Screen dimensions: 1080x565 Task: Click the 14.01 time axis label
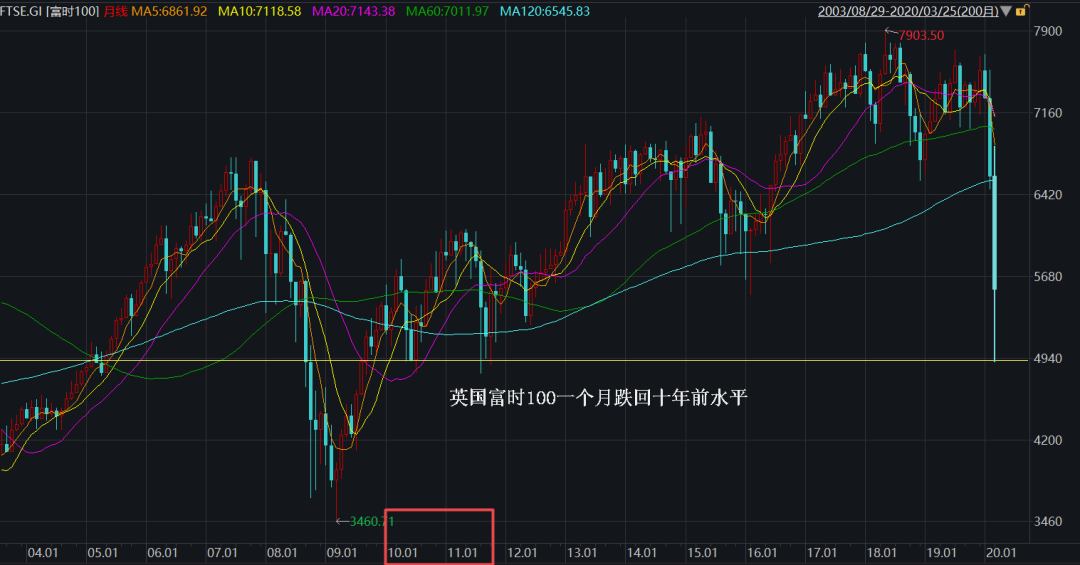pyautogui.click(x=642, y=553)
